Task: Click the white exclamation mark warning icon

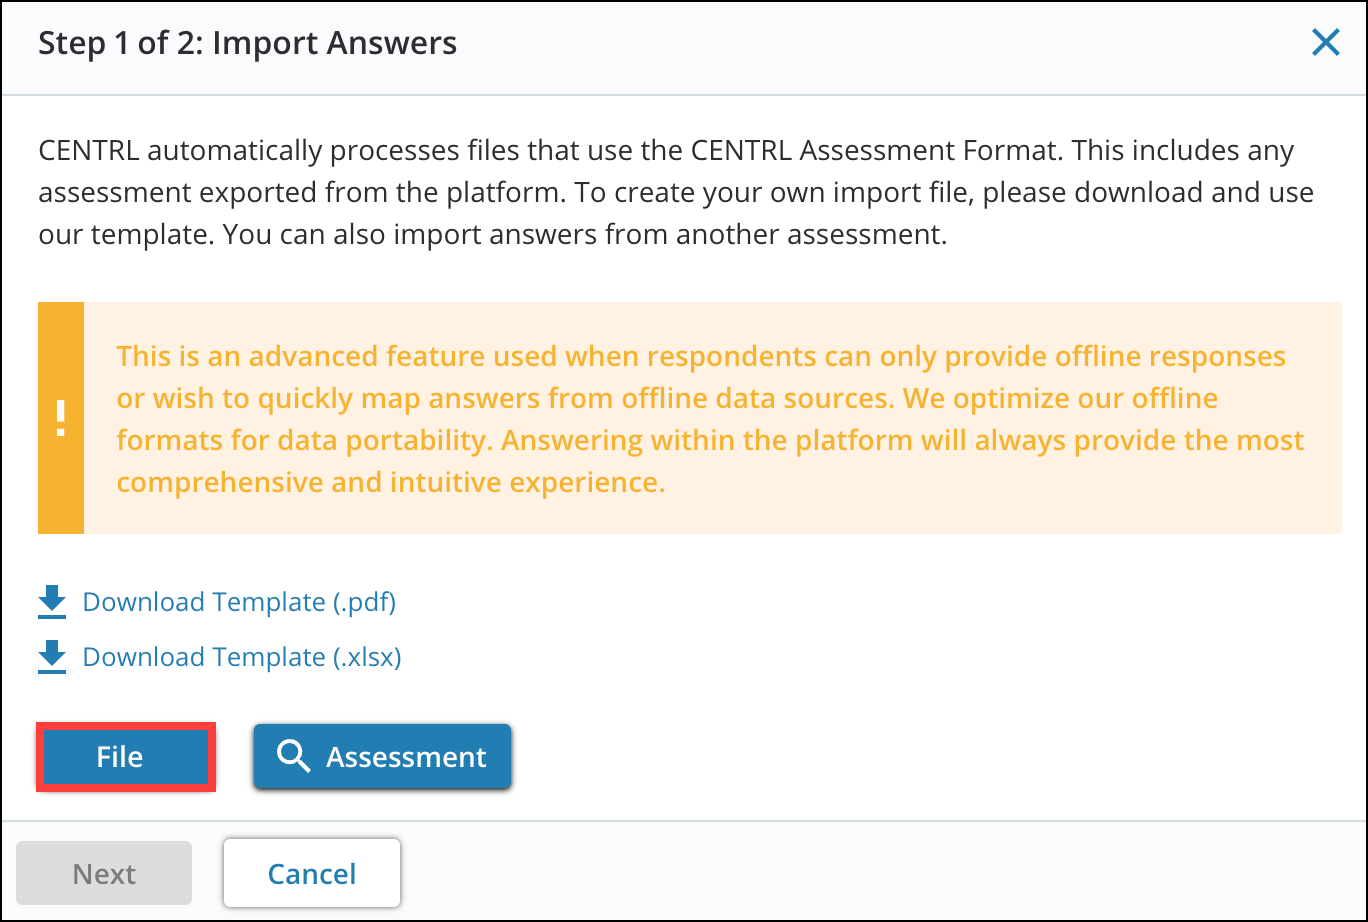Action: pyautogui.click(x=61, y=418)
